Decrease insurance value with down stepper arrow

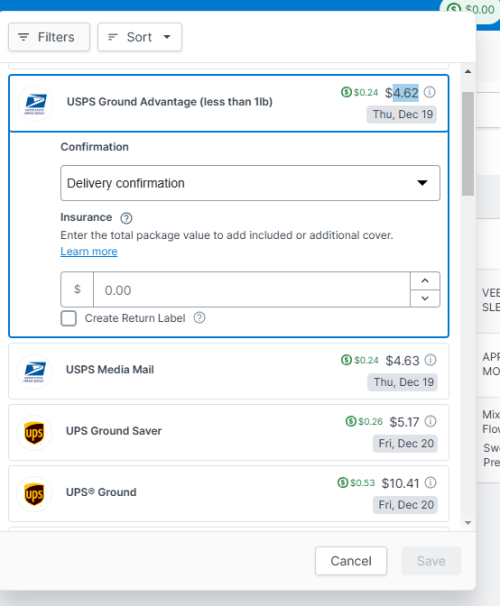(425, 298)
